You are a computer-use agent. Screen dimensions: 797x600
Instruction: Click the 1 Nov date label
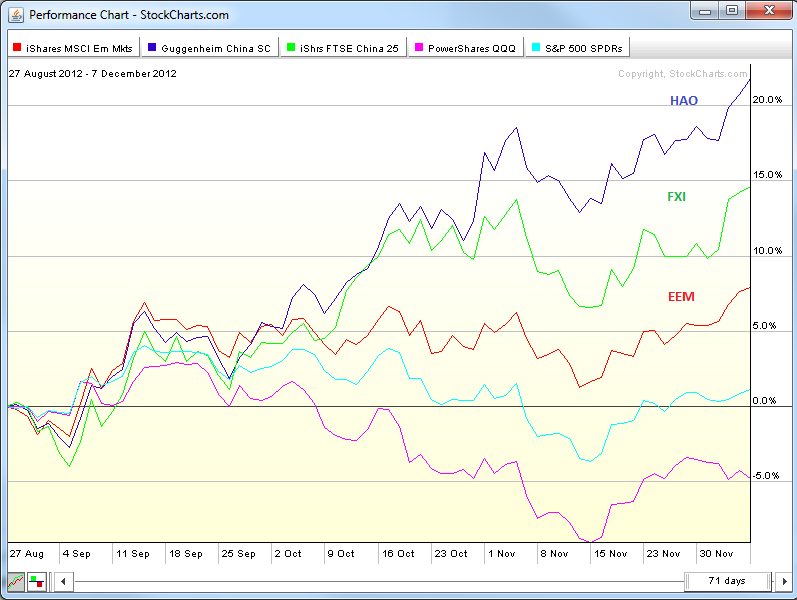click(502, 554)
